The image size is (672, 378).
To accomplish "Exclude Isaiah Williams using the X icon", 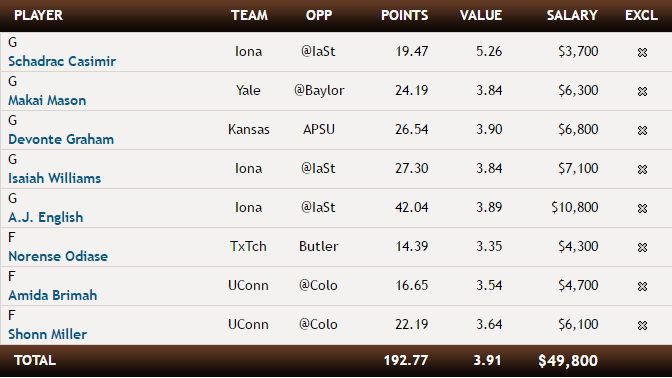I will 642,169.
